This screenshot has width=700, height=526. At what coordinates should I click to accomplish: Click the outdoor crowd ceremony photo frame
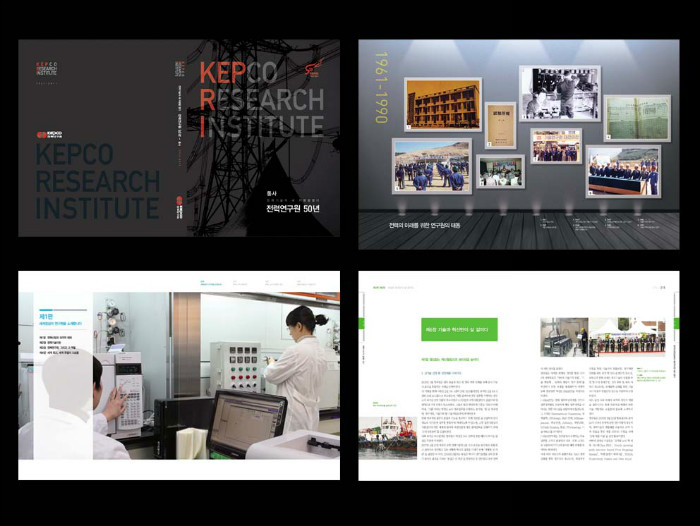click(x=431, y=165)
